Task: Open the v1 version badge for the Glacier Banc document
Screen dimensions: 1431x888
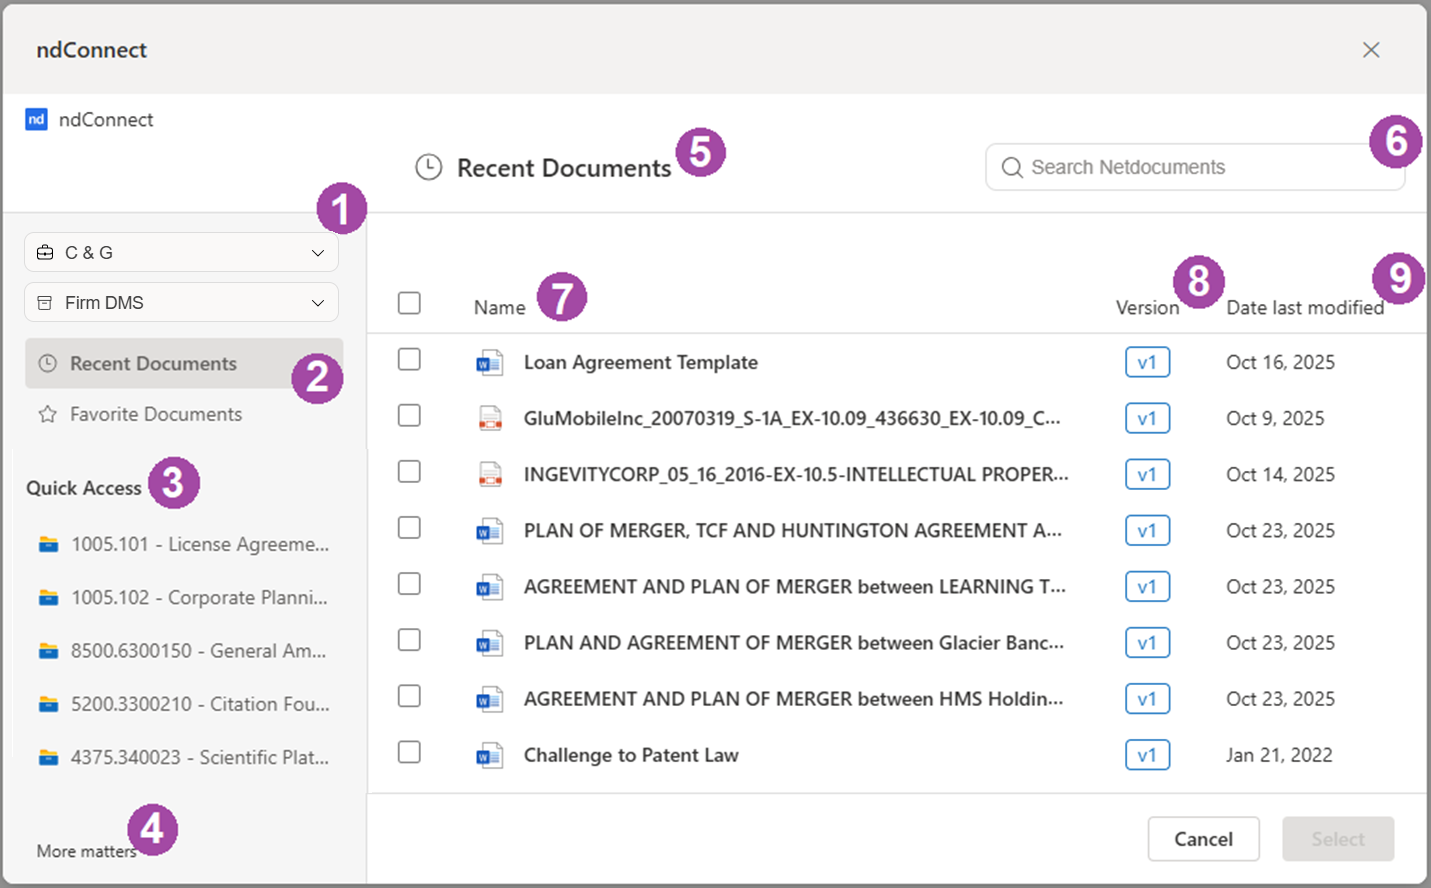Action: click(x=1147, y=642)
